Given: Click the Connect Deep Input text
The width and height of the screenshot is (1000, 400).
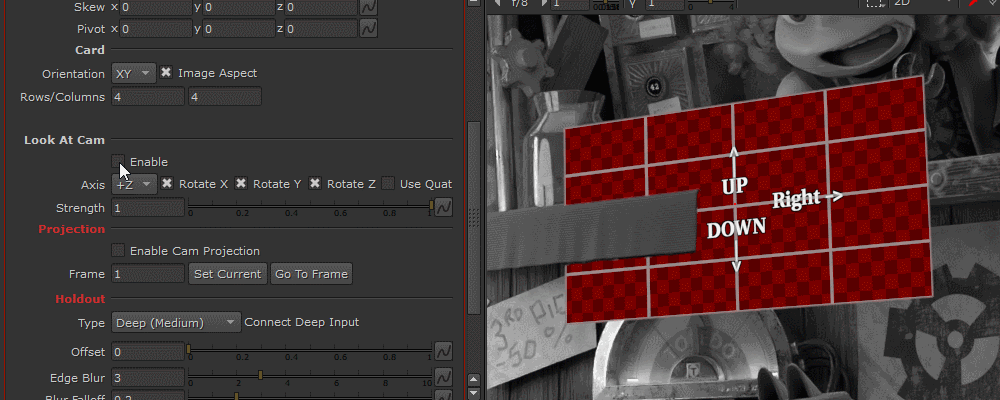Looking at the screenshot, I should click(x=302, y=322).
